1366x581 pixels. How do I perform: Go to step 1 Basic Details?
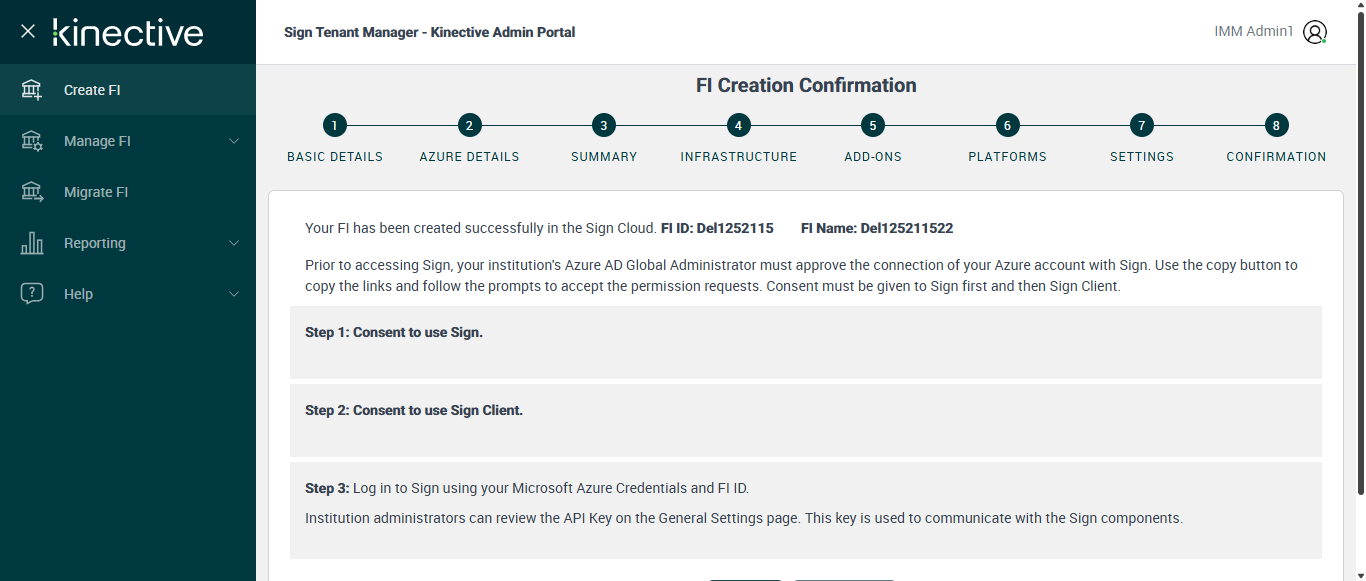tap(335, 125)
